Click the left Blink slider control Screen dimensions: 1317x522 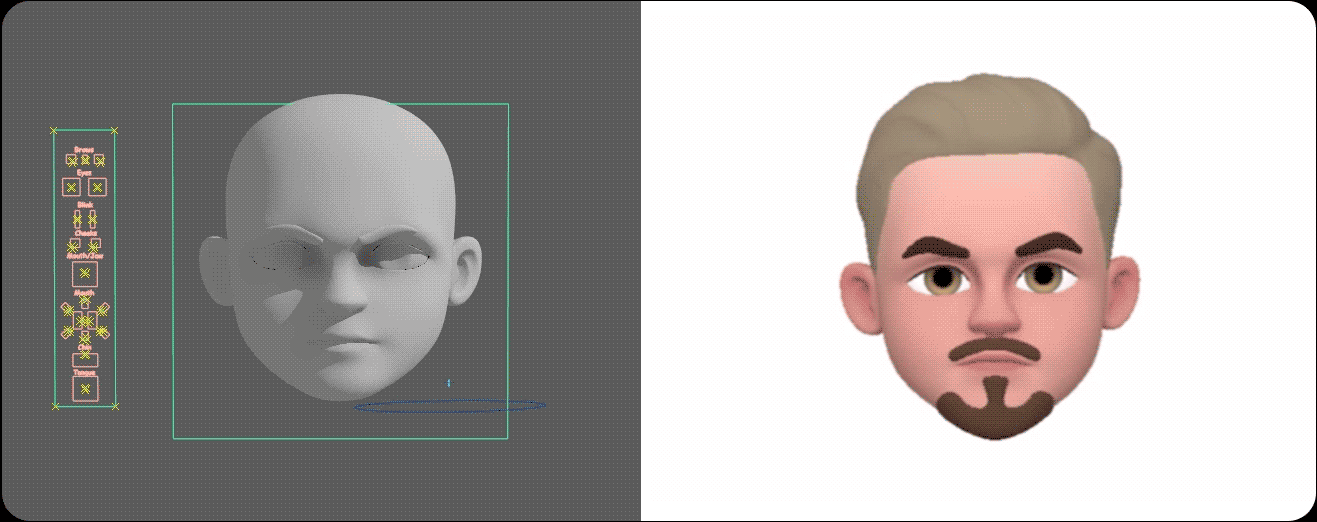(x=77, y=217)
